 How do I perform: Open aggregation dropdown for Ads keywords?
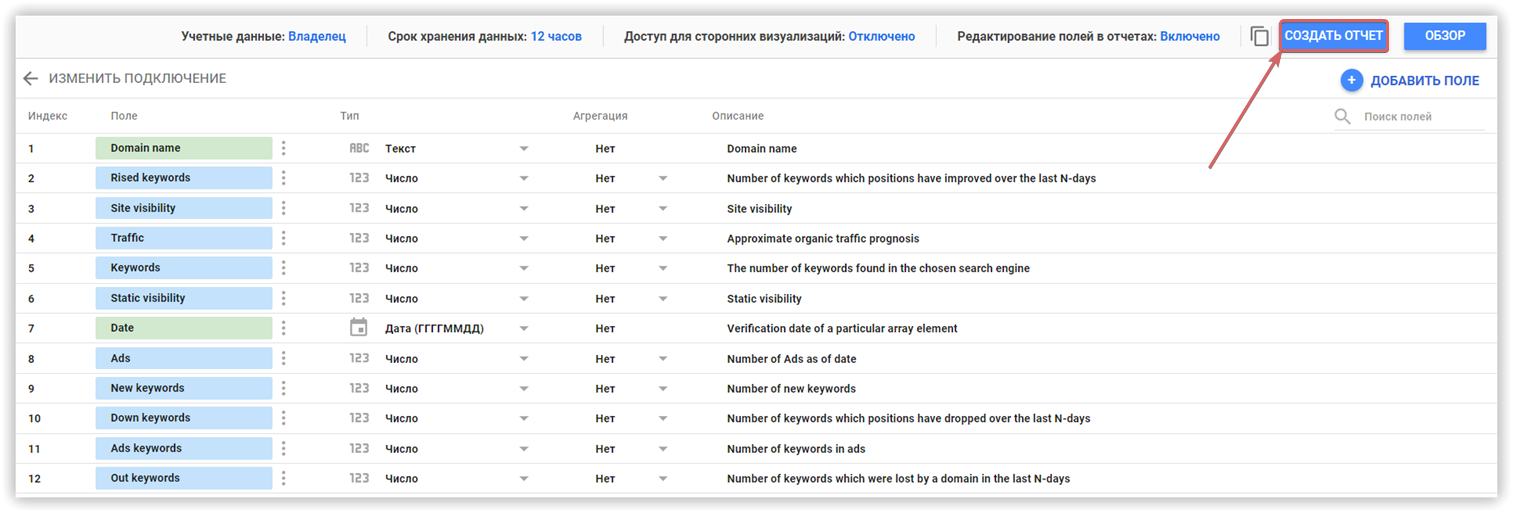(x=663, y=449)
